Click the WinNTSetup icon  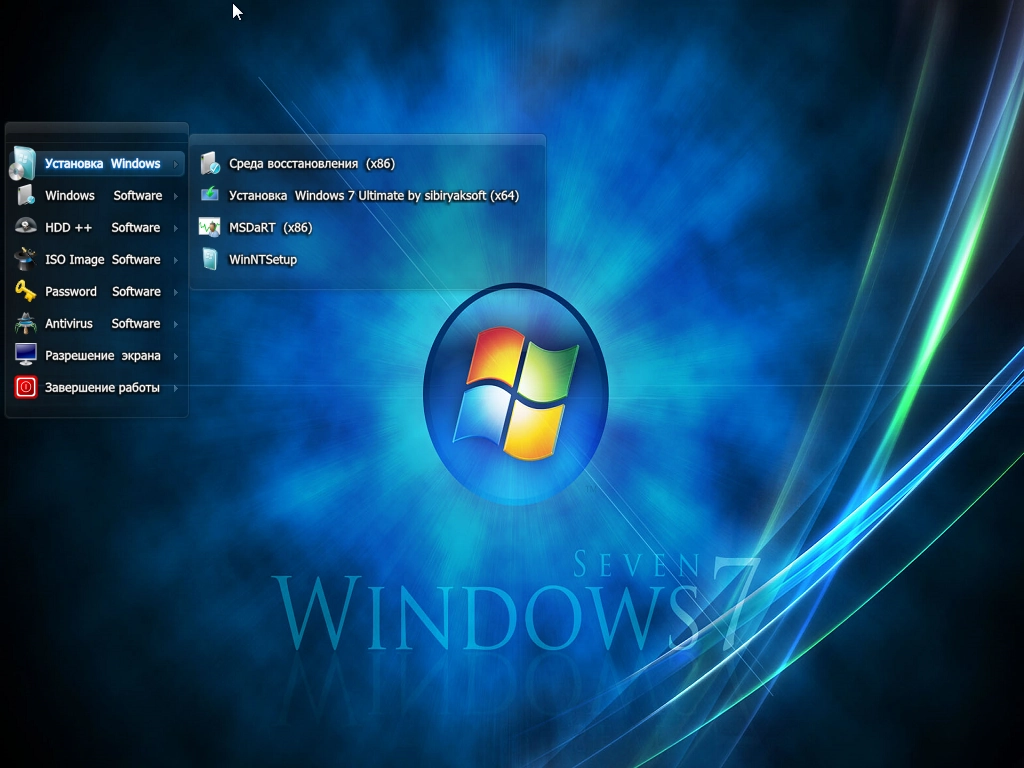click(210, 259)
